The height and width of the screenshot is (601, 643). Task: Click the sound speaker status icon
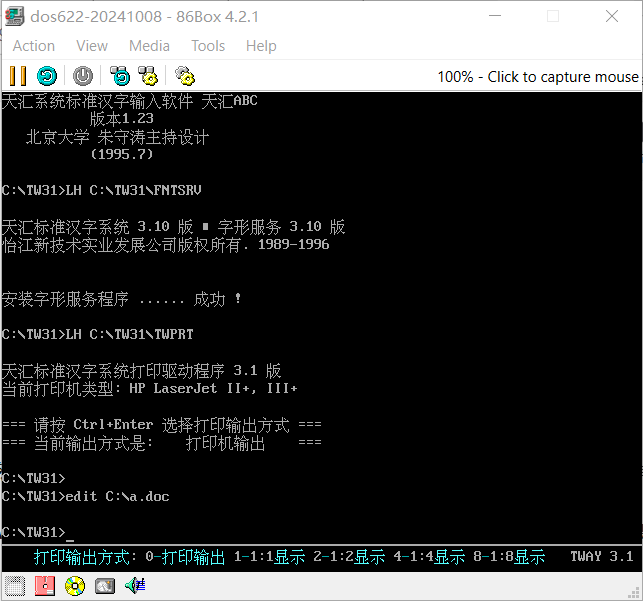[135, 586]
